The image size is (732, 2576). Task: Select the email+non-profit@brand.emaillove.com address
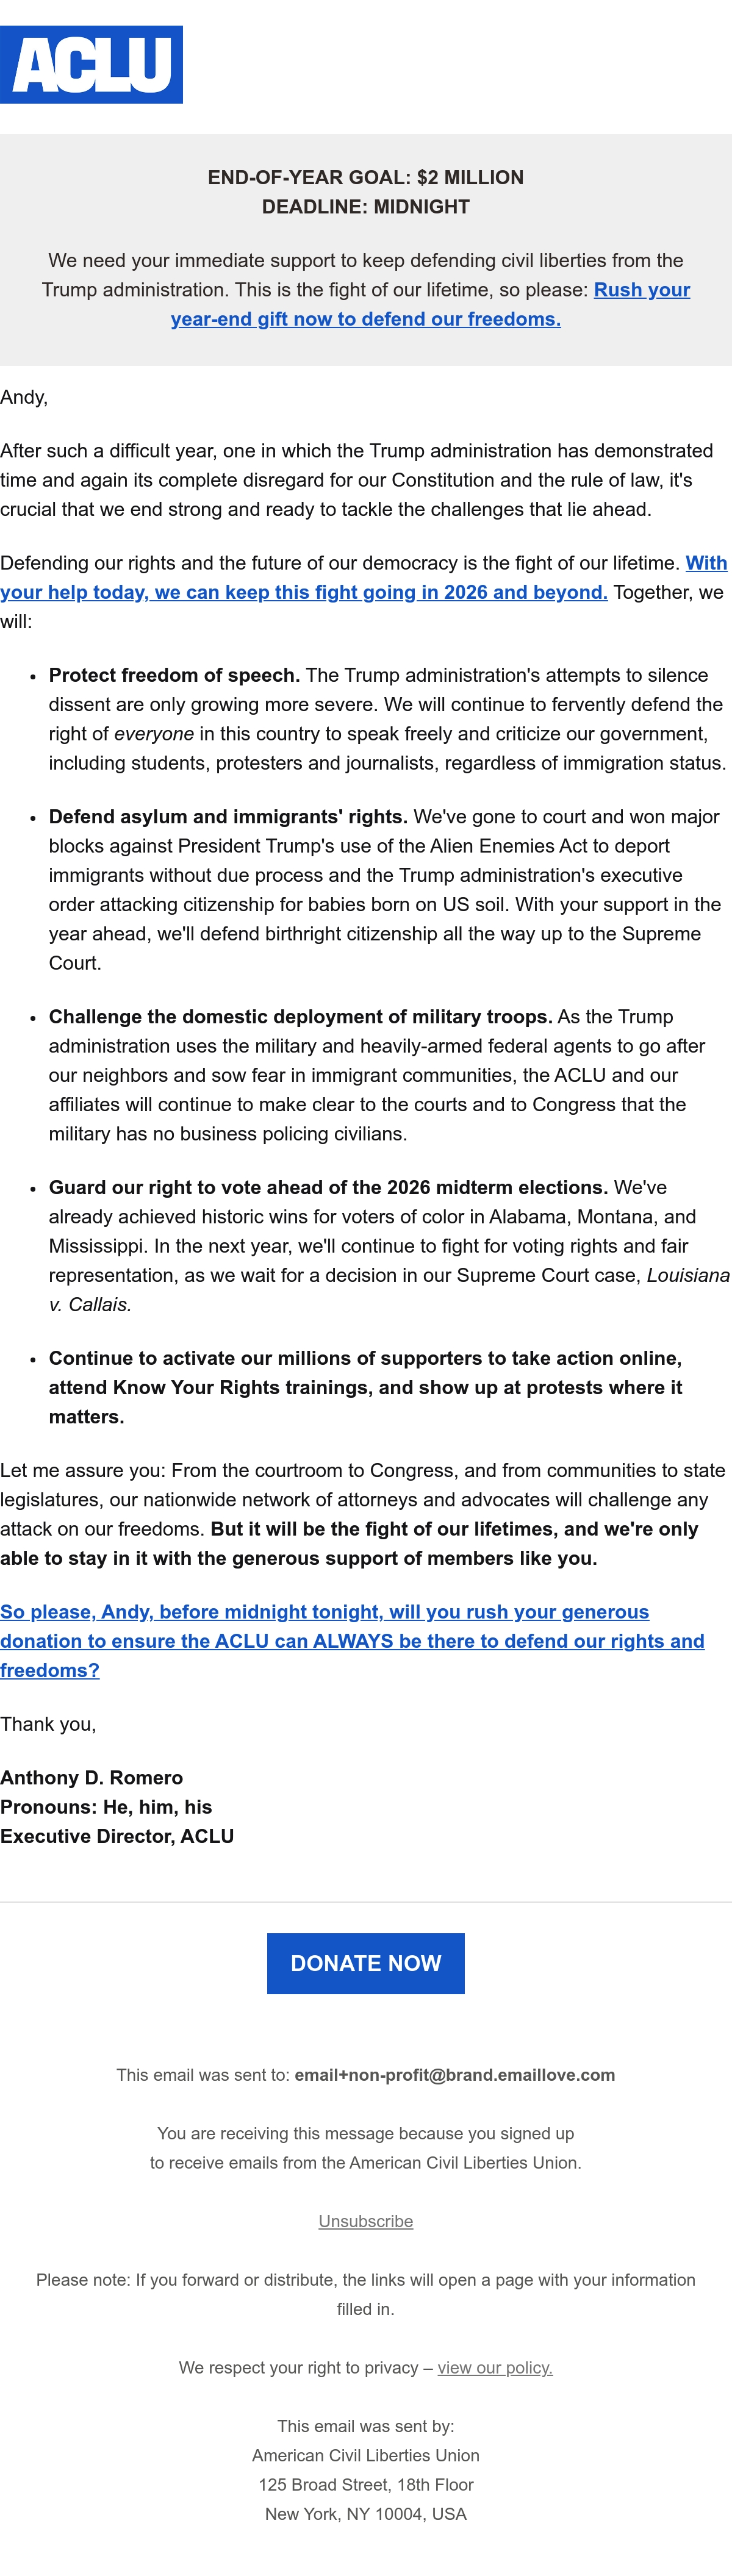pos(455,2075)
